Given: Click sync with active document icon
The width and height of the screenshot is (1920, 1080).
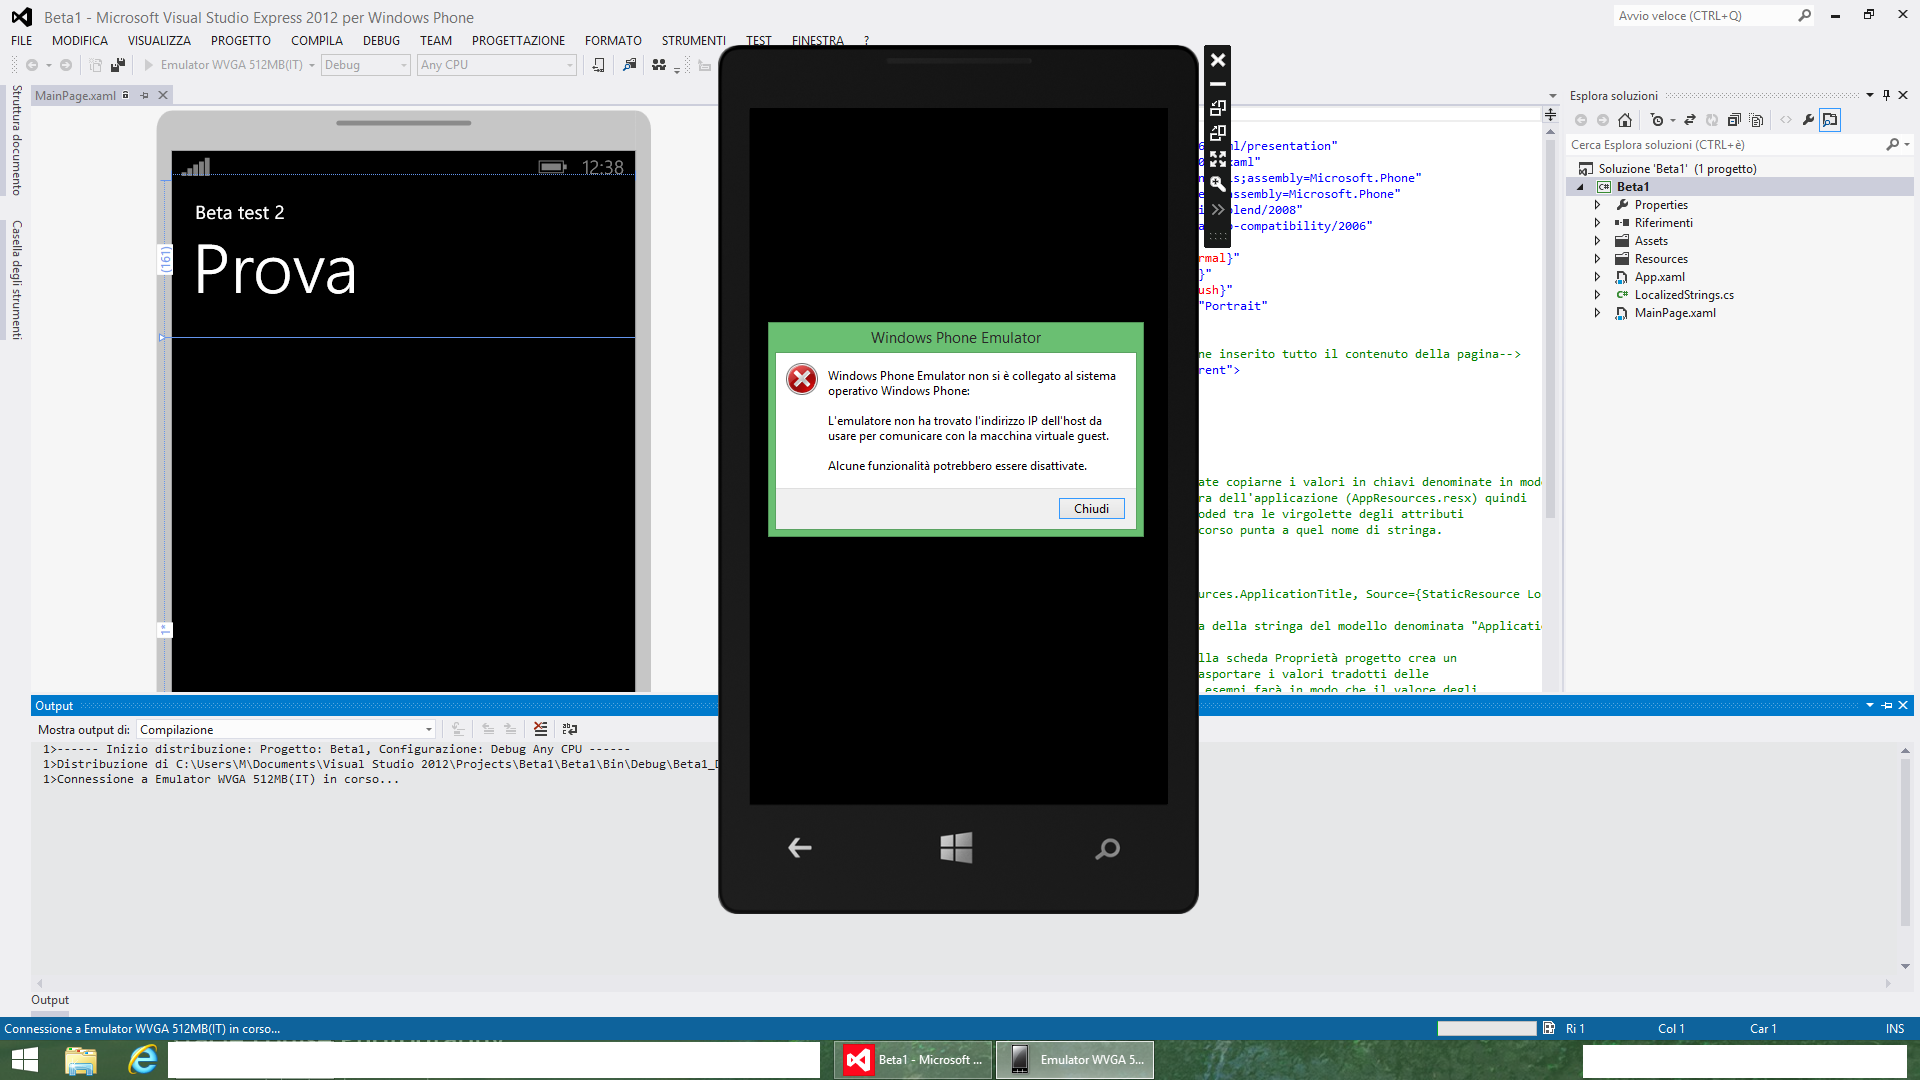Looking at the screenshot, I should pyautogui.click(x=1690, y=120).
